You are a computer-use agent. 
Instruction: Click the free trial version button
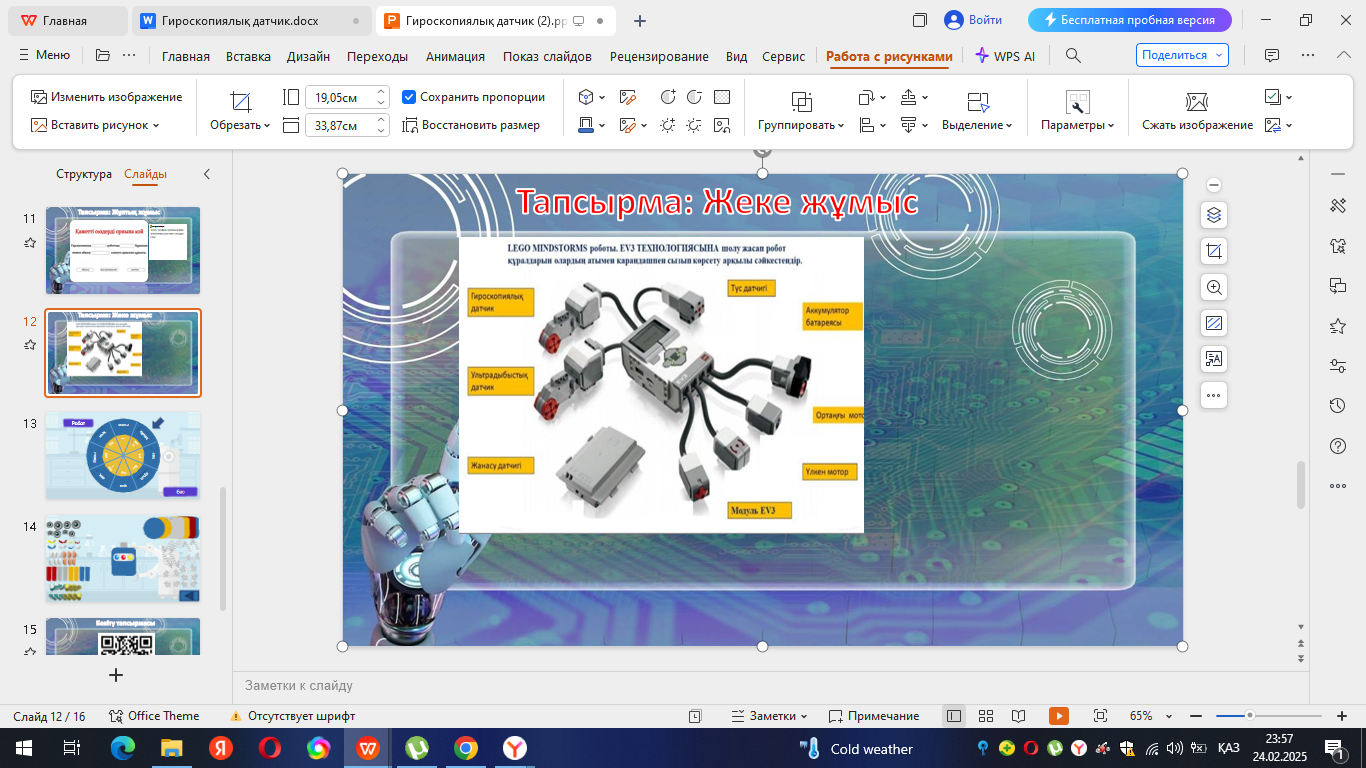coord(1130,20)
